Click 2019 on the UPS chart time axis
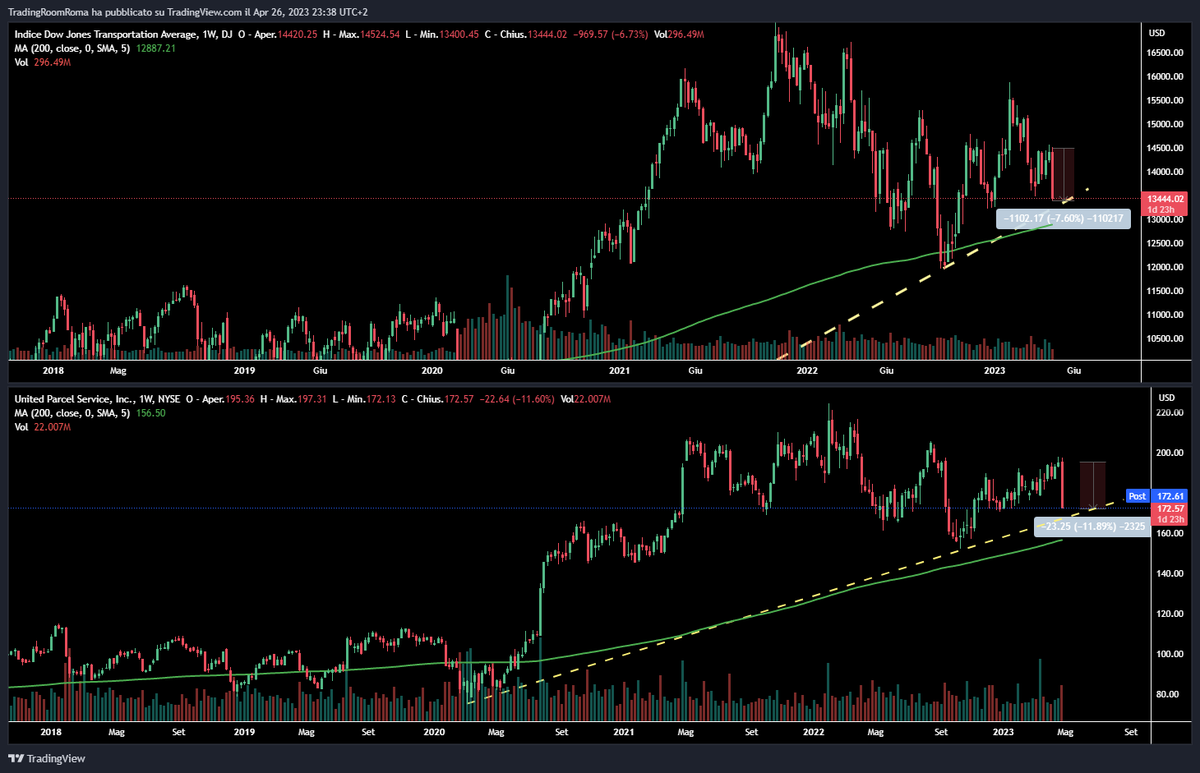1200x773 pixels. pyautogui.click(x=245, y=732)
